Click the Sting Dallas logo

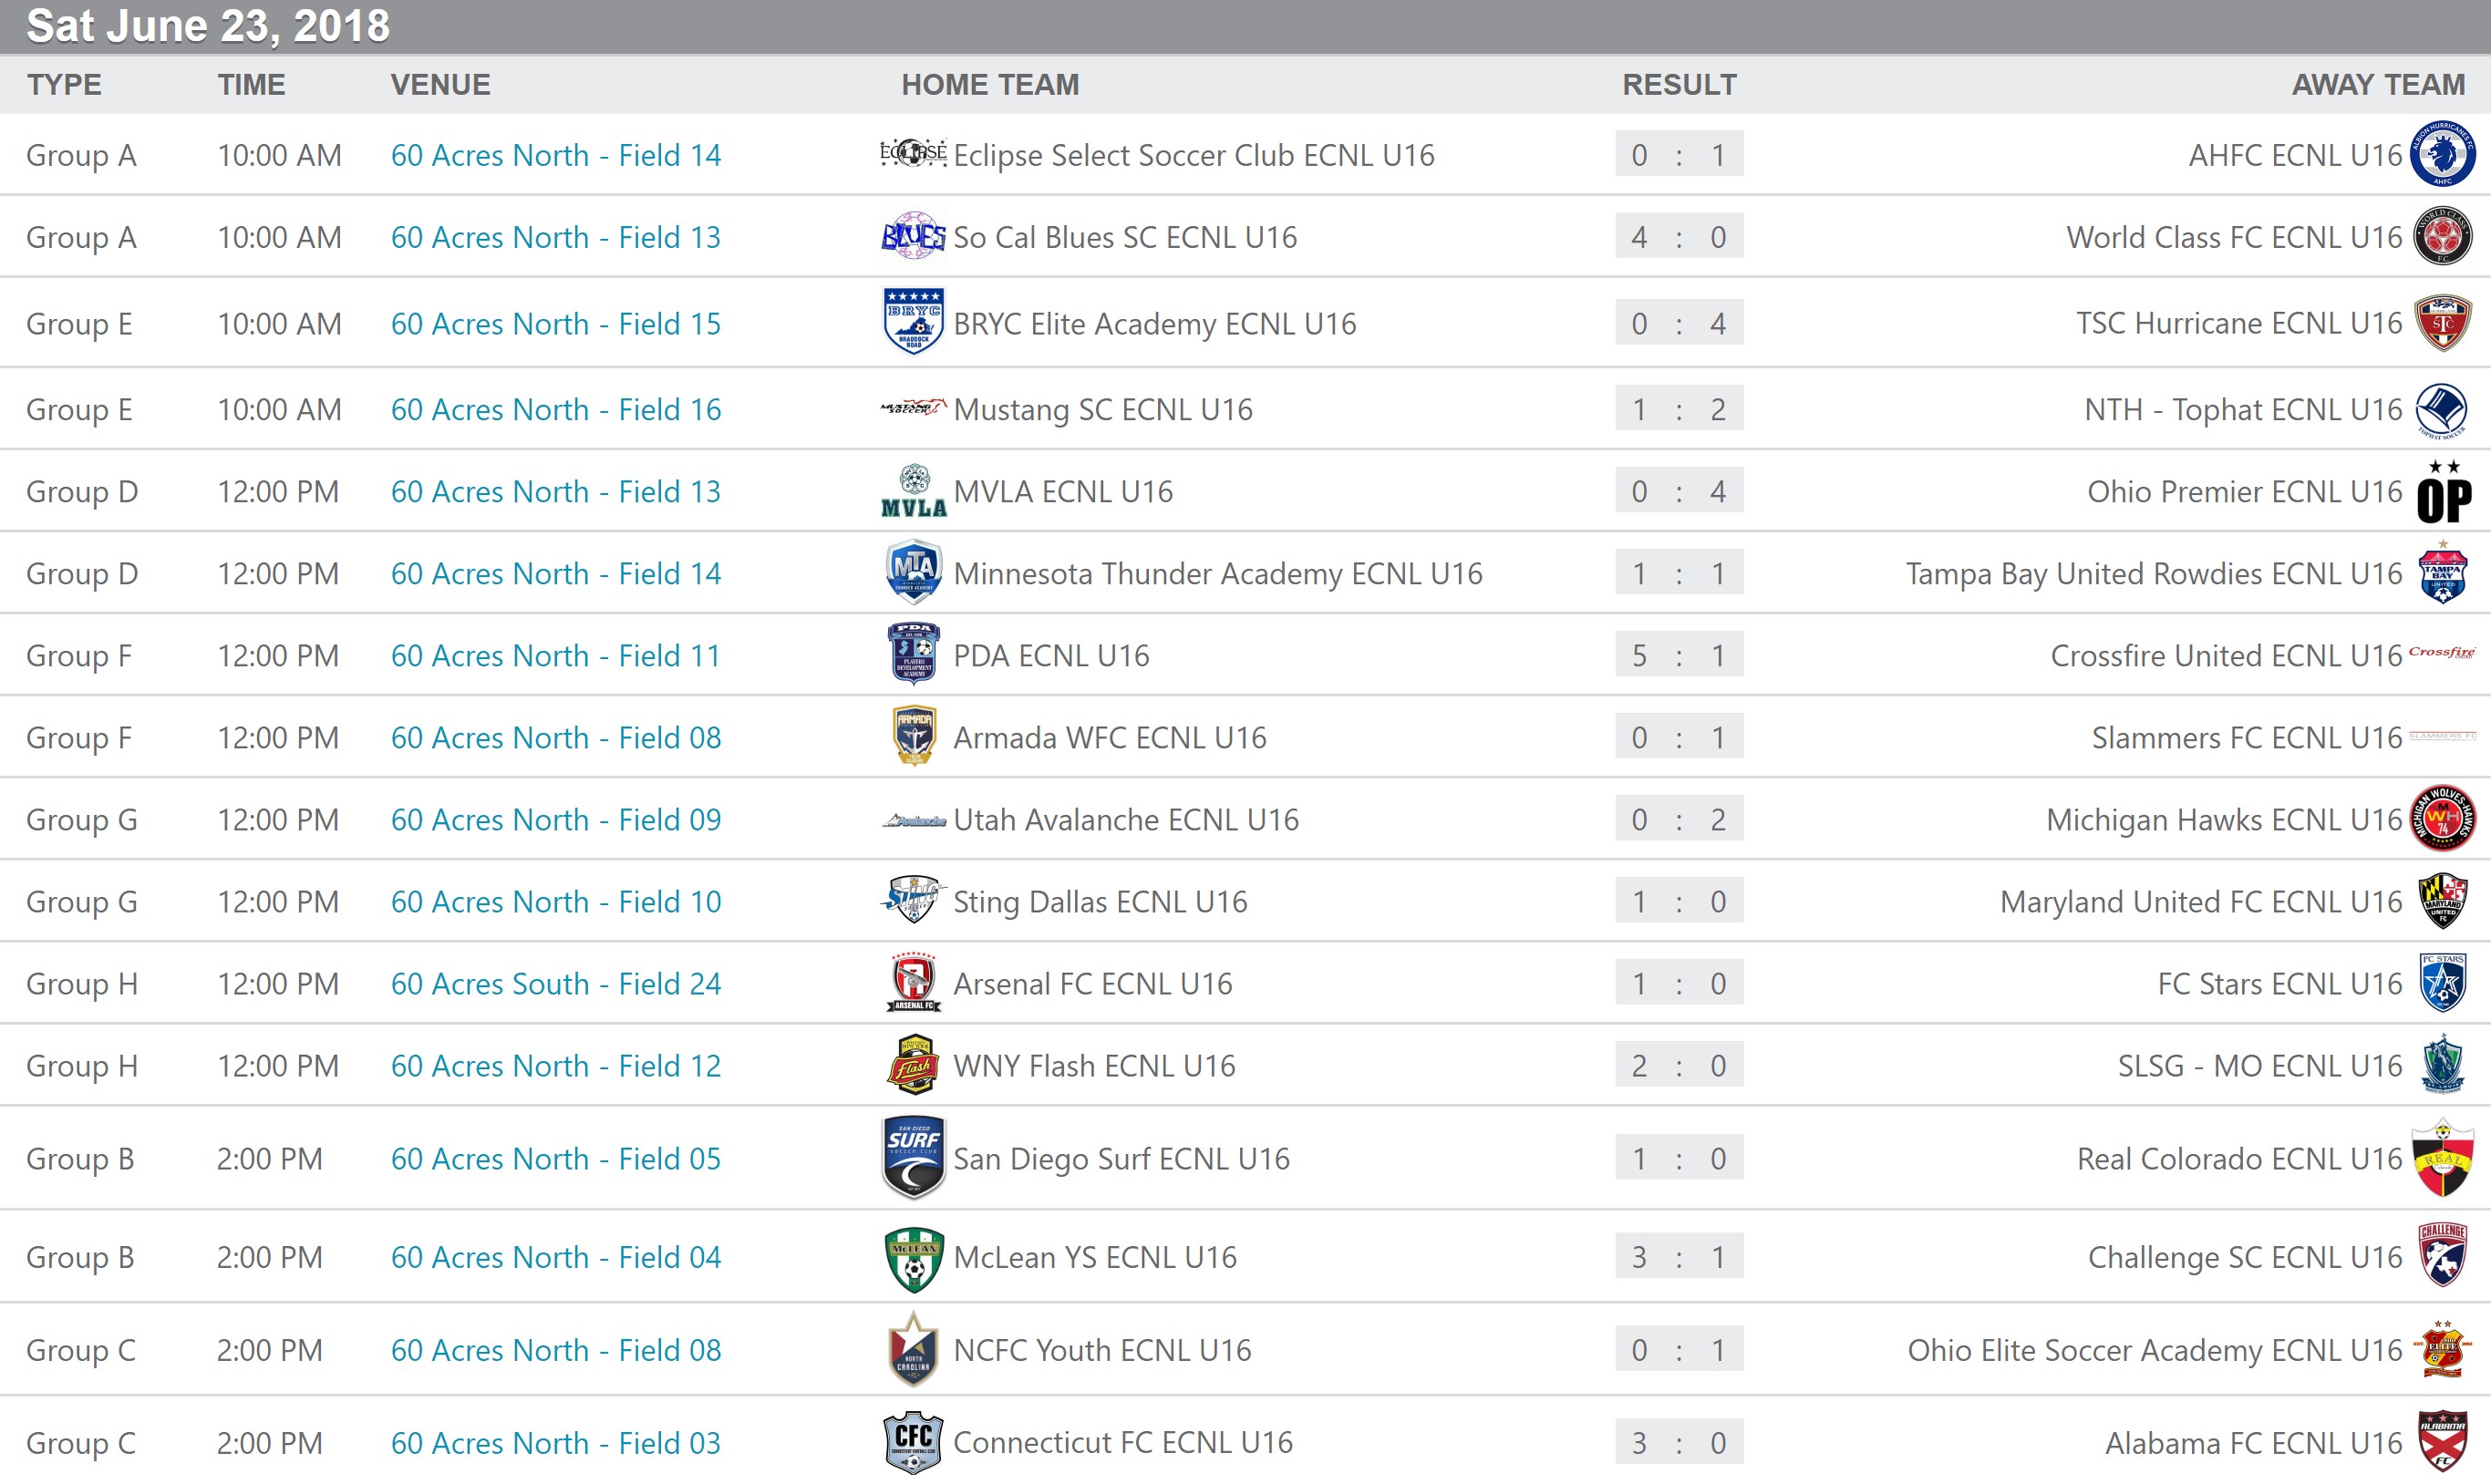(x=913, y=900)
